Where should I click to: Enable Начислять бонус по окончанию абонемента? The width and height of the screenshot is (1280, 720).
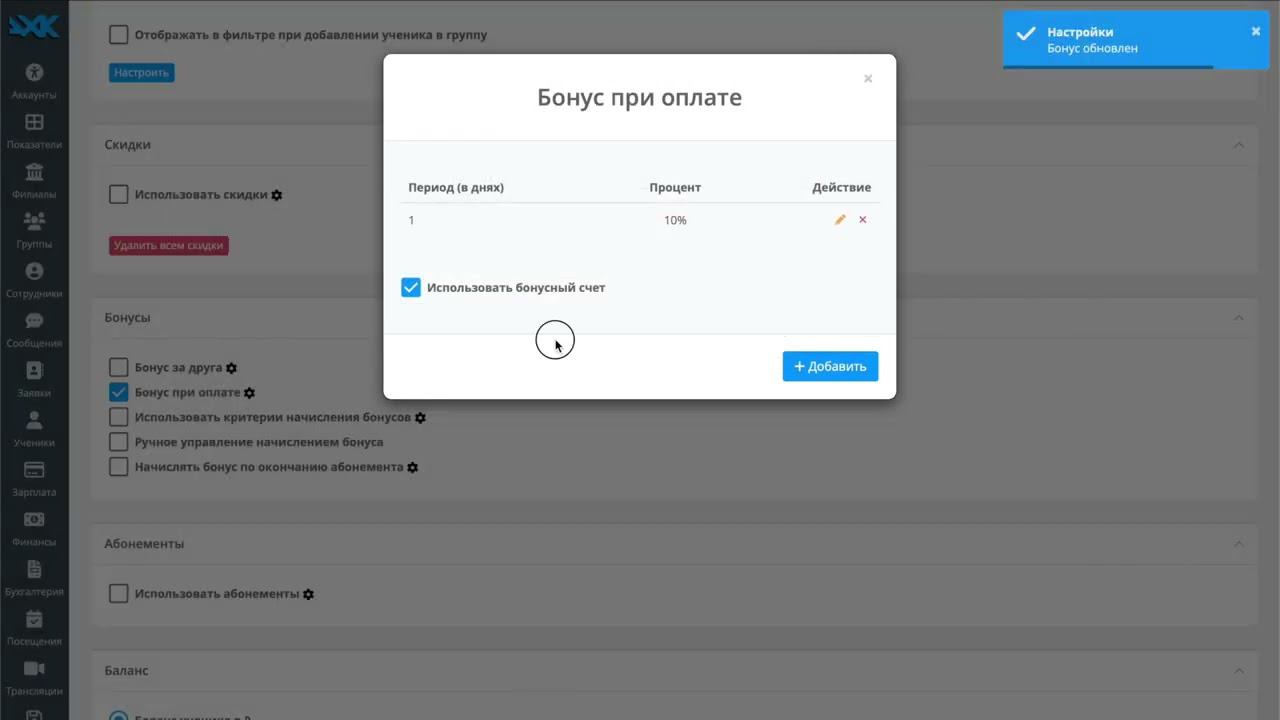coord(119,467)
